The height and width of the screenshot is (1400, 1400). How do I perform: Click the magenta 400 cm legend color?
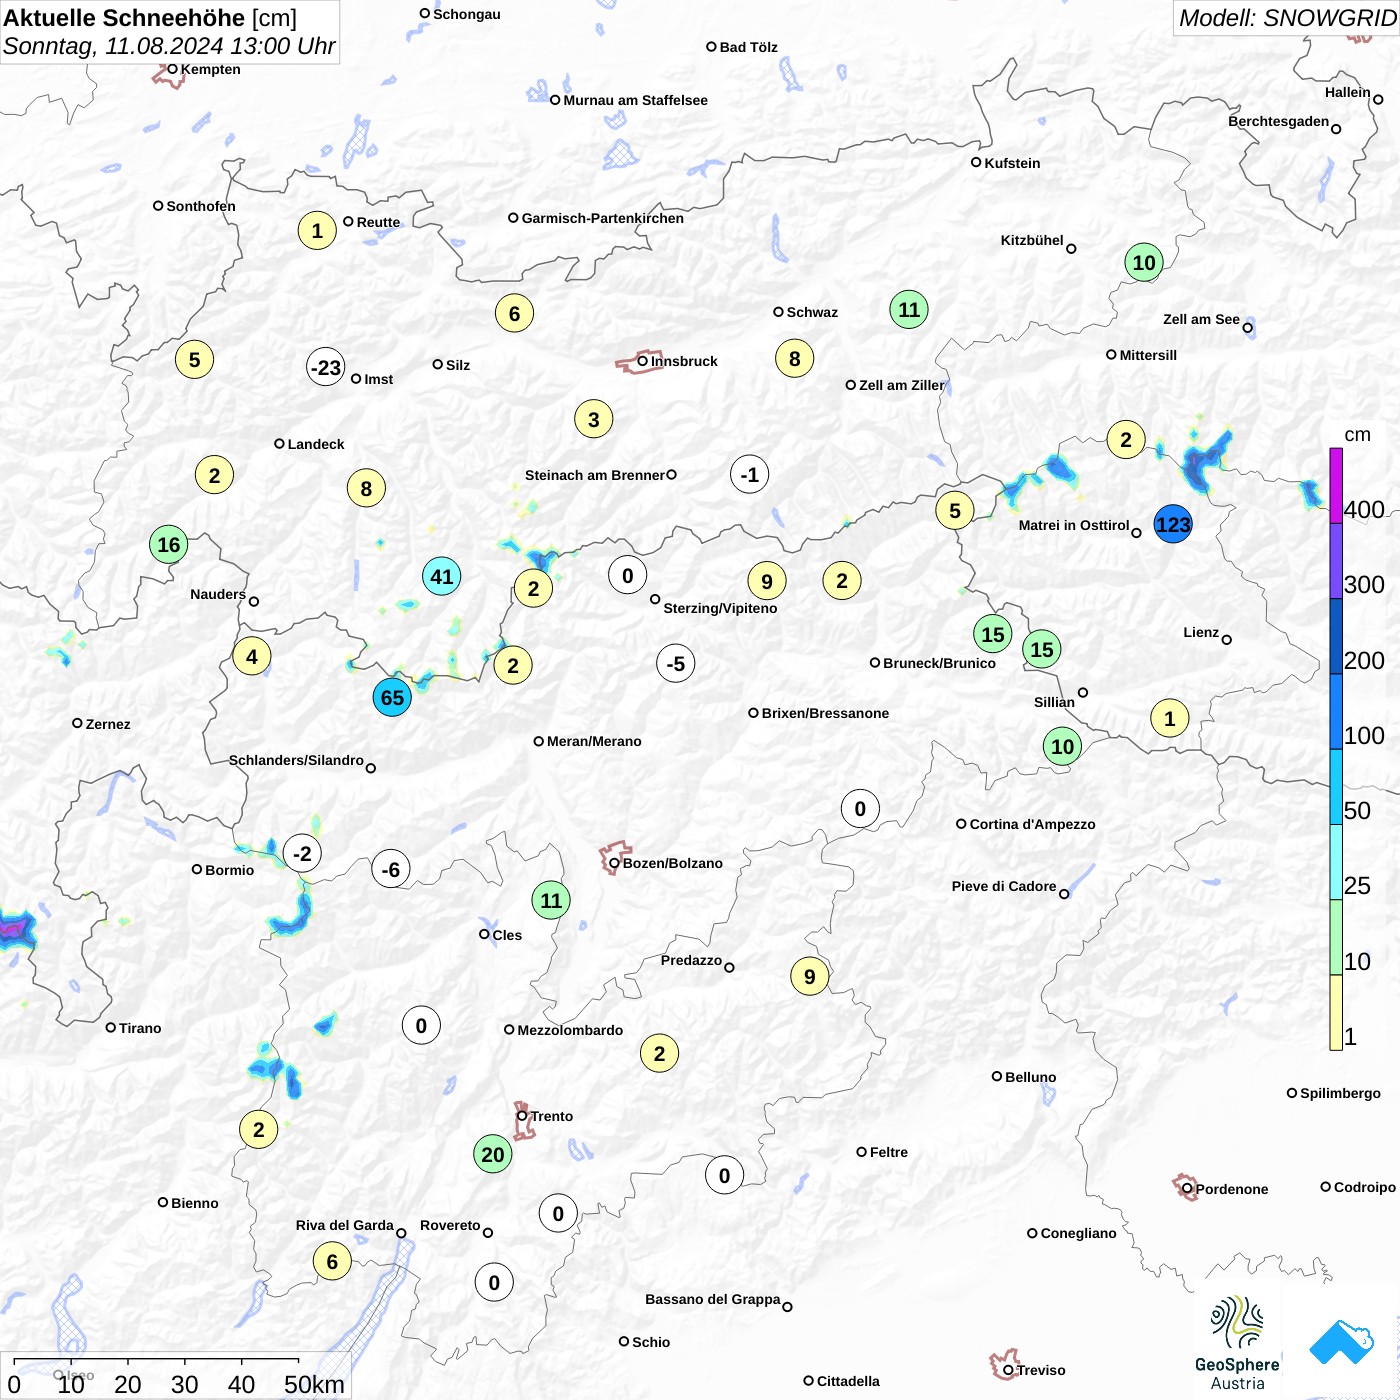(1336, 485)
